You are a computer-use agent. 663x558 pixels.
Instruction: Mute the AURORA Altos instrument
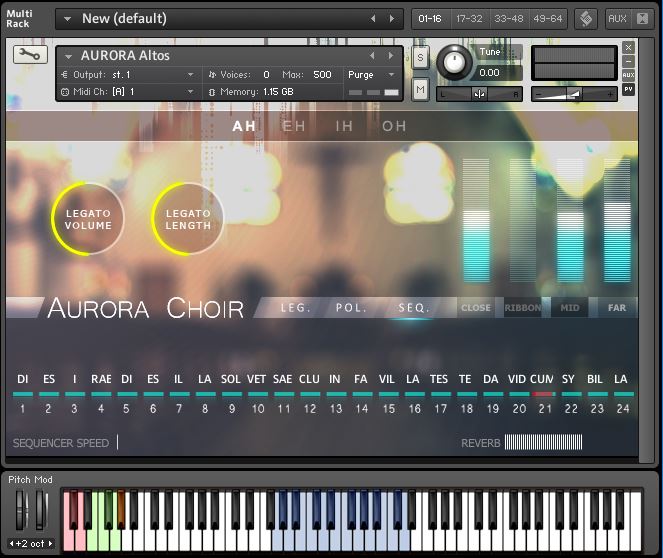(x=420, y=90)
